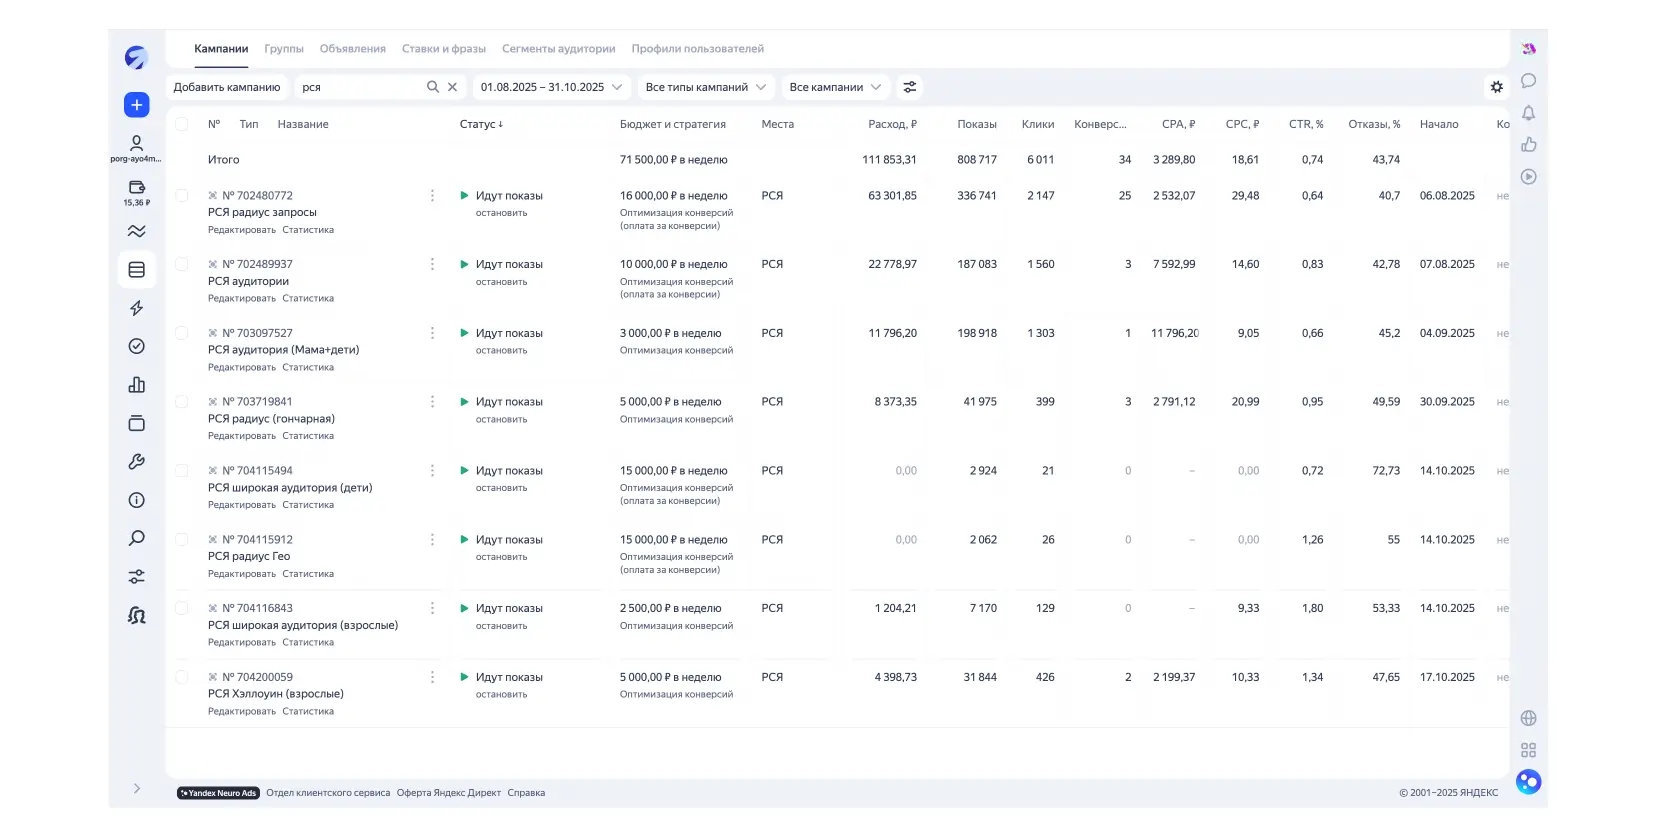This screenshot has width=1658, height=839.
Task: Select checkbox for campaign № 702480772
Action: [x=182, y=196]
